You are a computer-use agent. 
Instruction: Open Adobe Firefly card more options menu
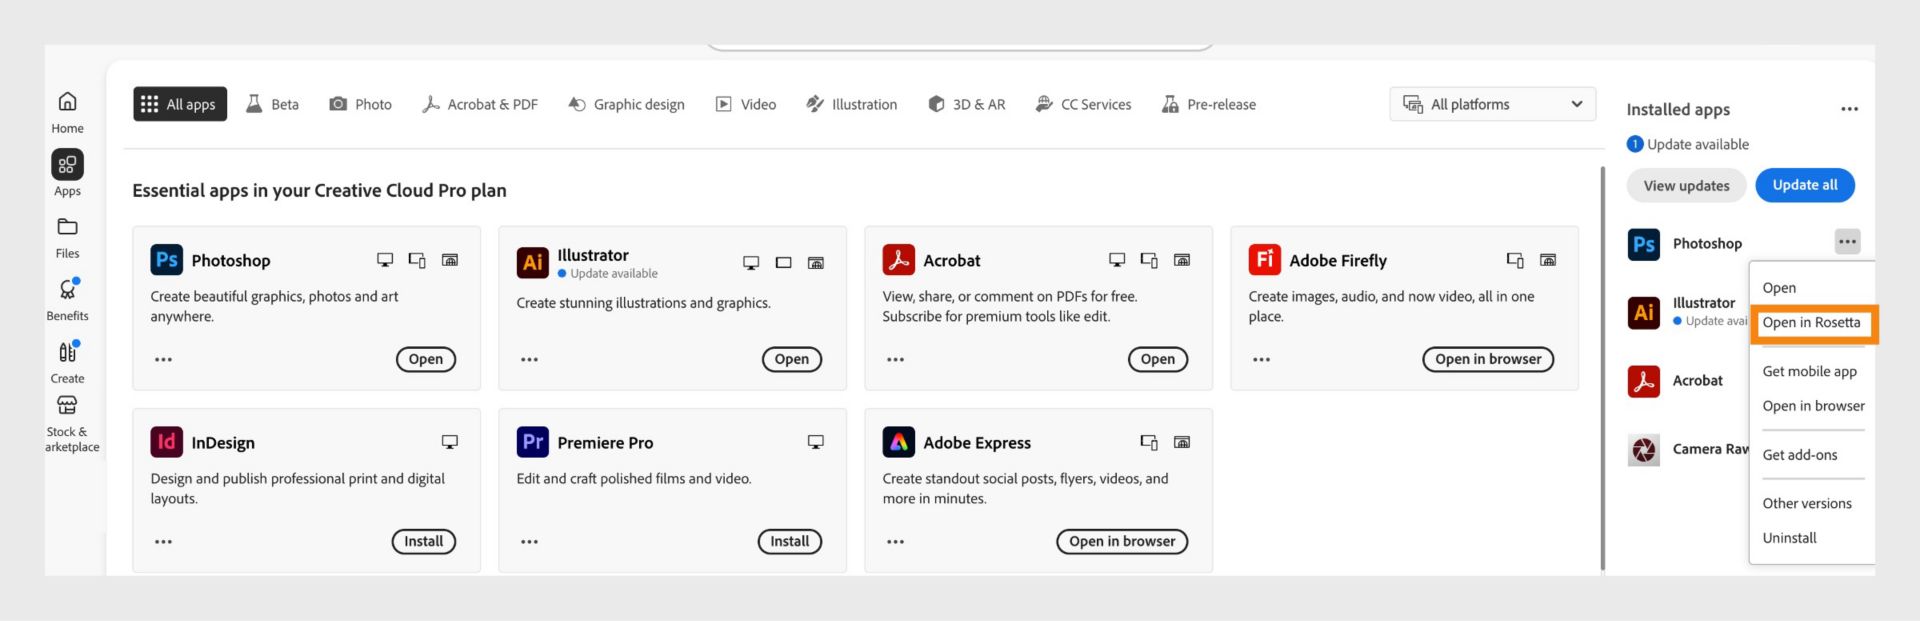[1261, 359]
